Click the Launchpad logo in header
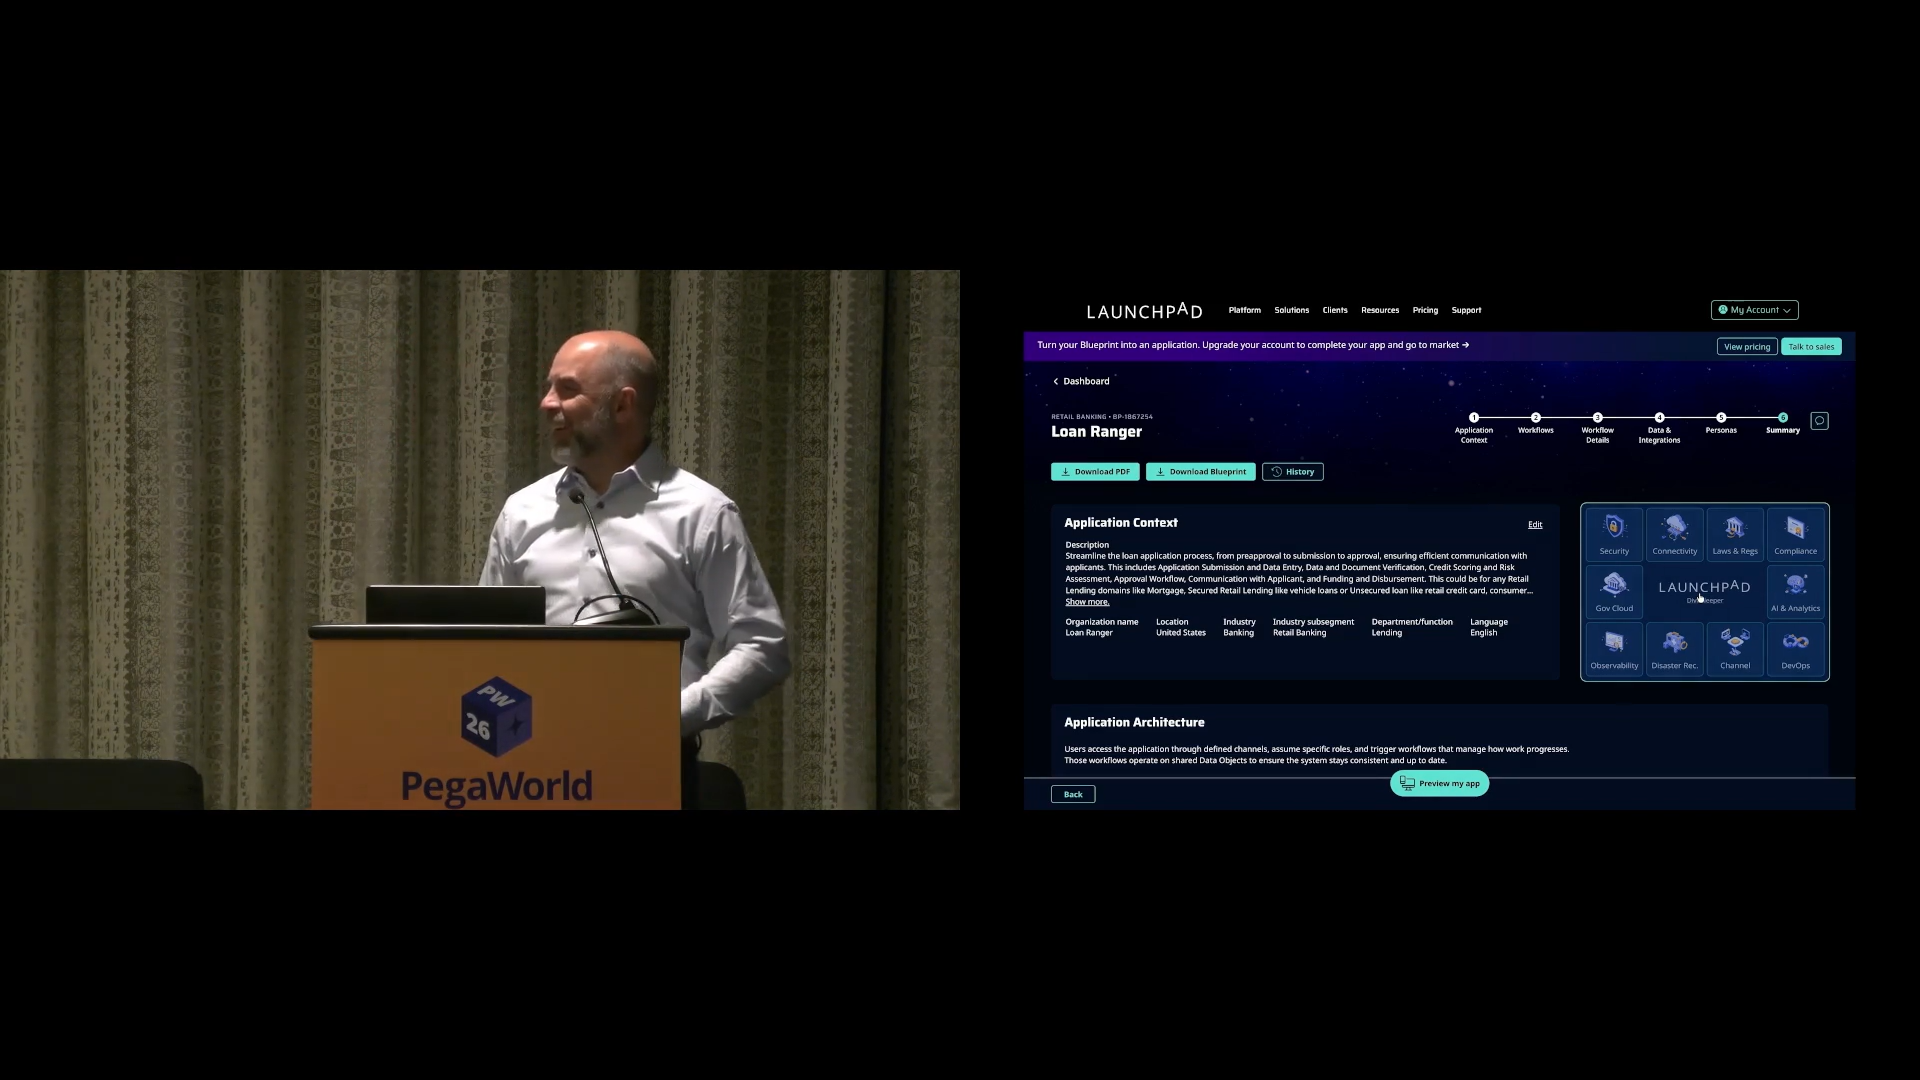Viewport: 1920px width, 1080px height. coord(1144,311)
